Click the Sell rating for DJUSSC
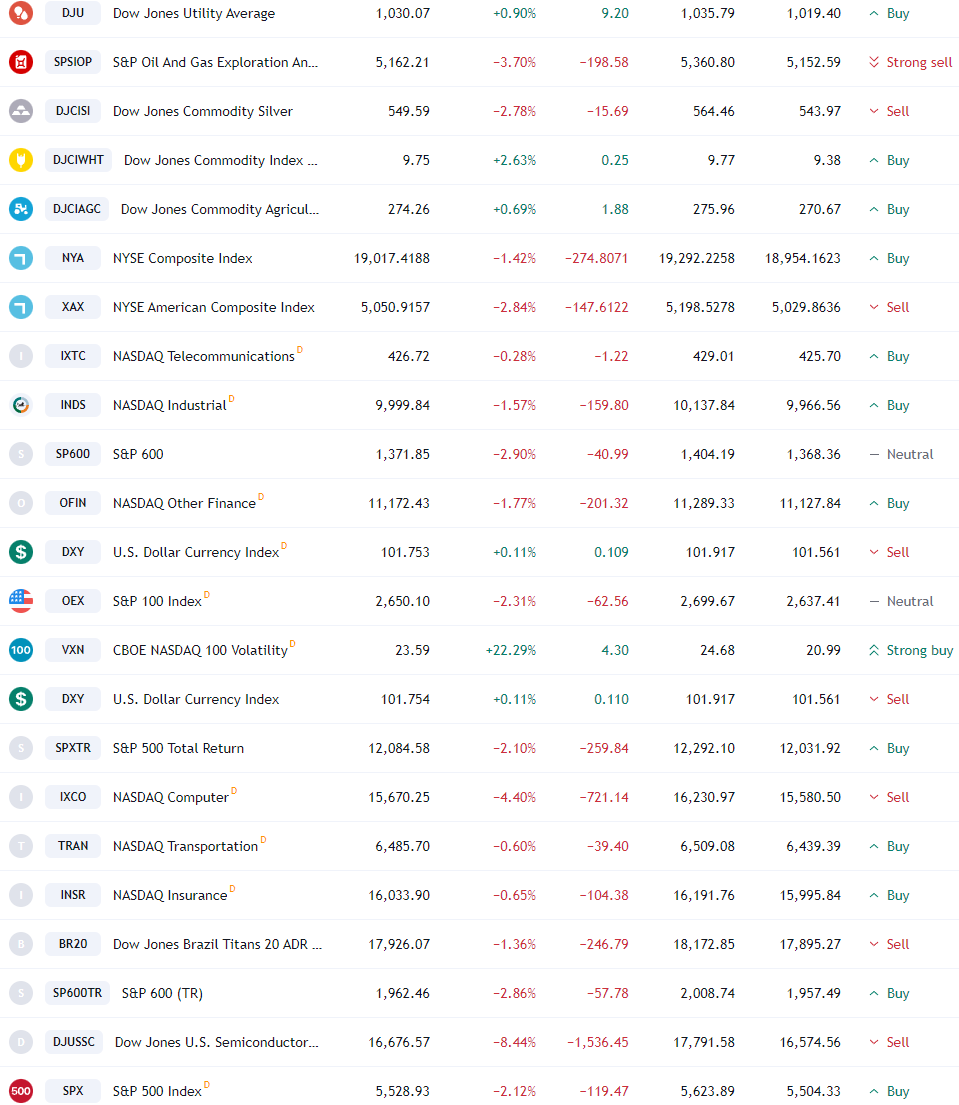The image size is (959, 1105). point(889,1042)
